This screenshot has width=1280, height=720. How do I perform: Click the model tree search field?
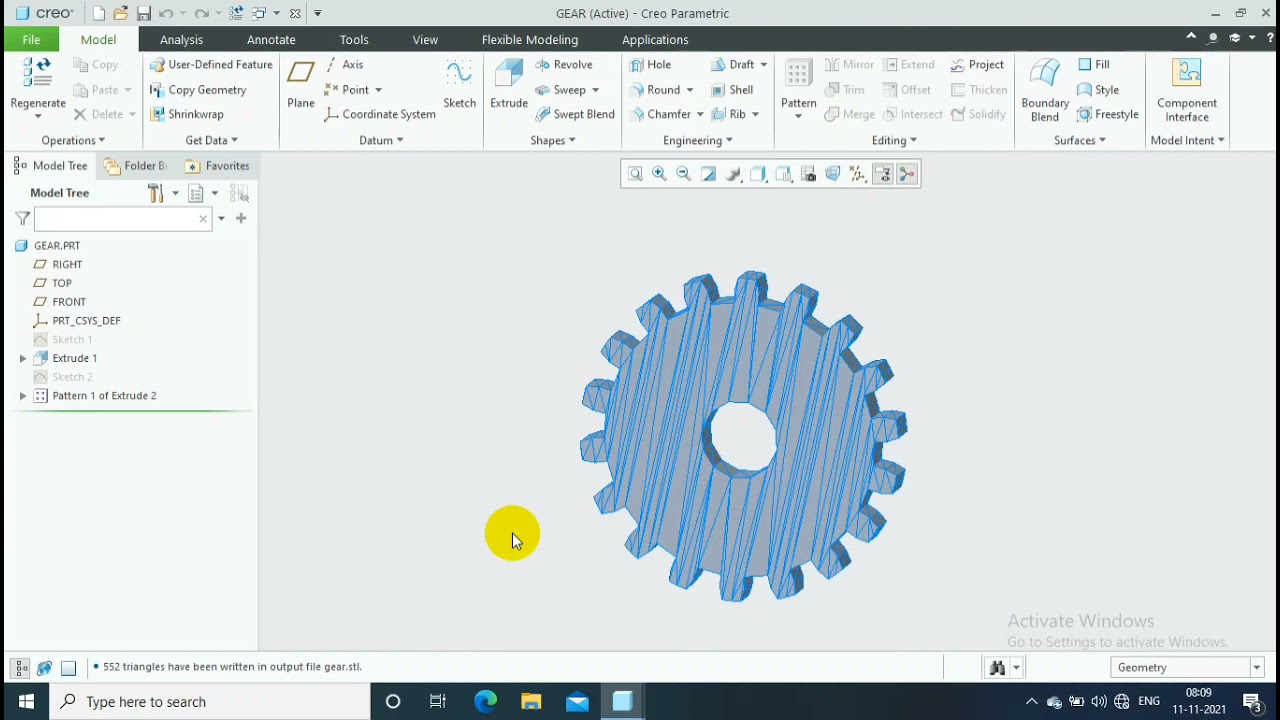click(x=118, y=219)
